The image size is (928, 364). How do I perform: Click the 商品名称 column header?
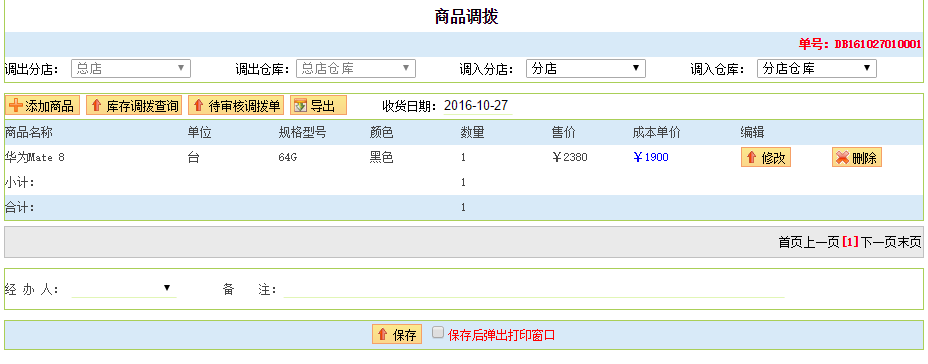tap(28, 133)
